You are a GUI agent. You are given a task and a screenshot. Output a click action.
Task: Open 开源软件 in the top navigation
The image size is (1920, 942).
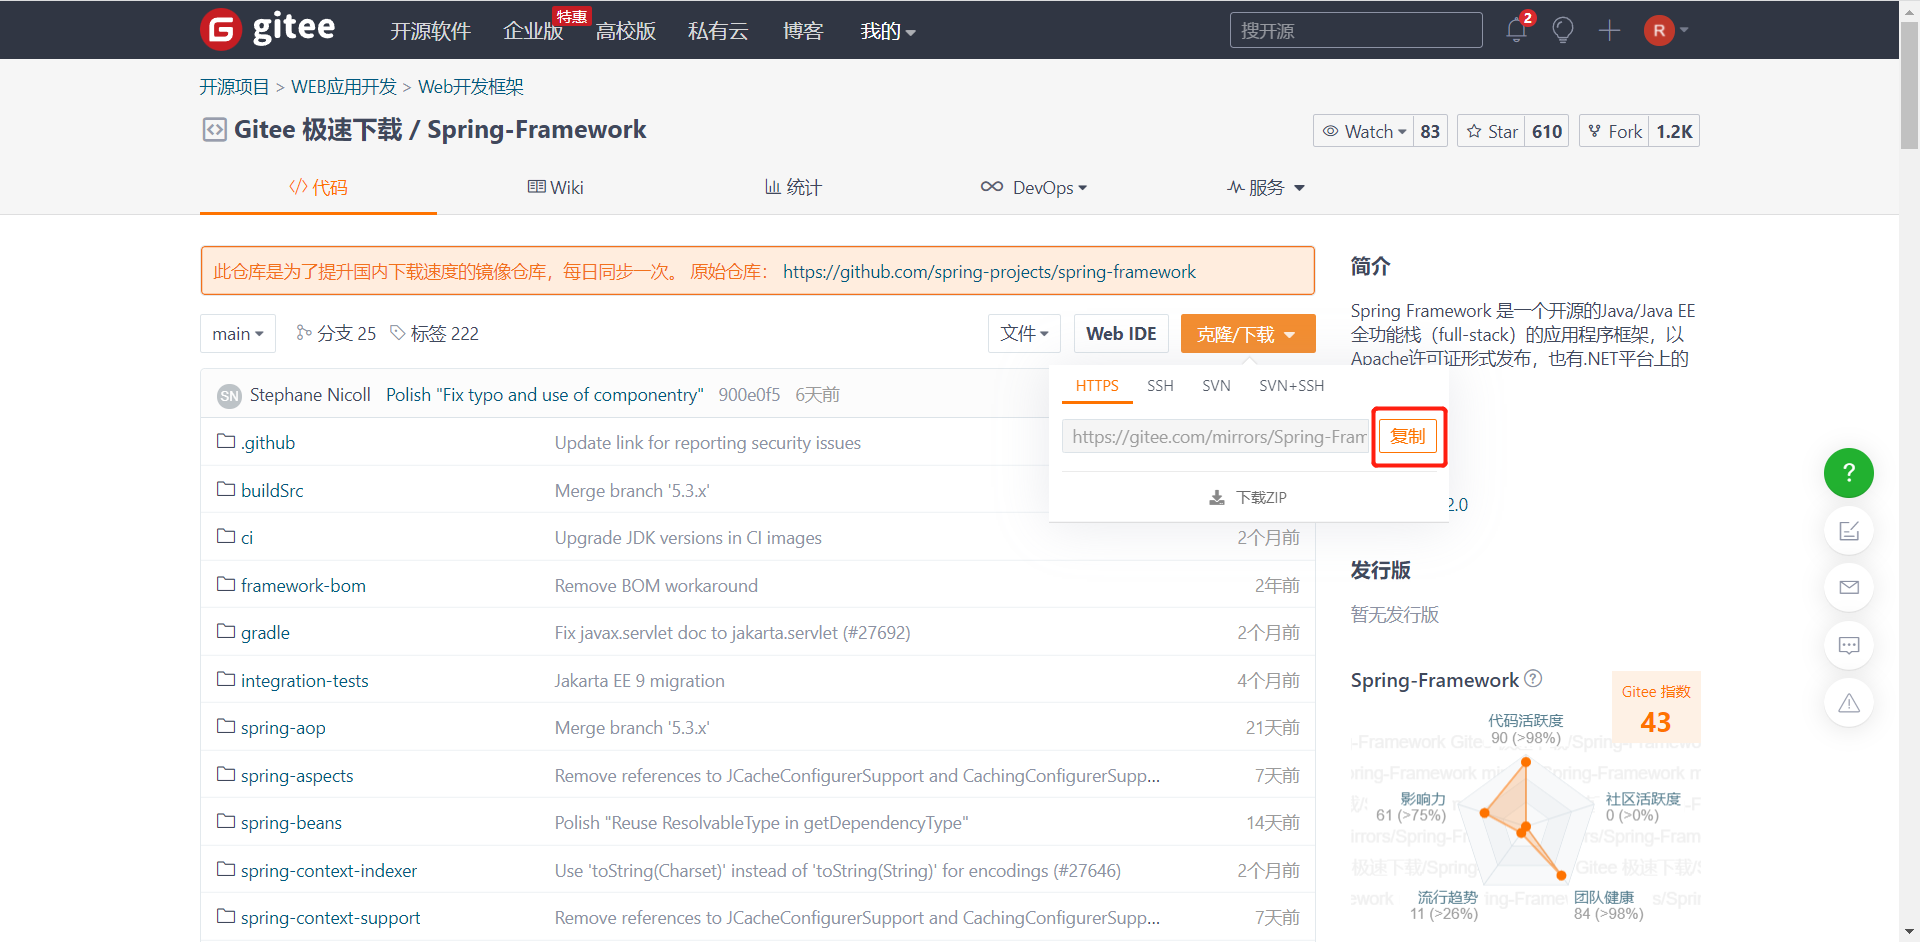(430, 31)
